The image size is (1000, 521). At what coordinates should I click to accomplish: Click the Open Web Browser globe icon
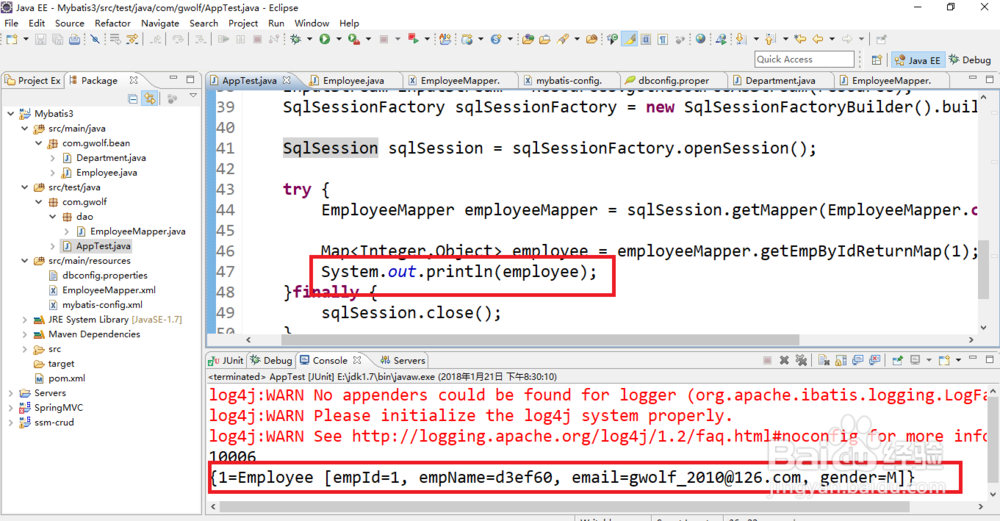click(x=700, y=40)
